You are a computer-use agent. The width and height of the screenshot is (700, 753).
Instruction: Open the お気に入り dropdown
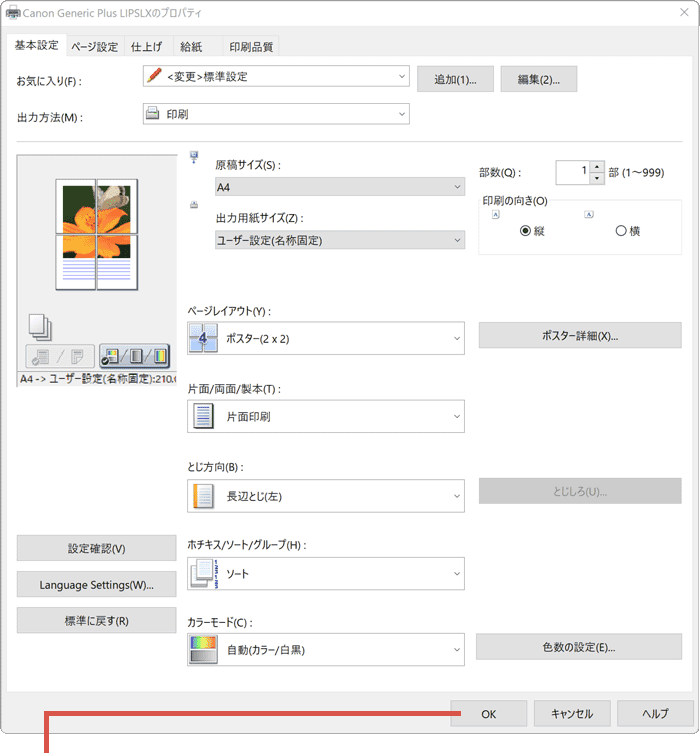click(x=276, y=76)
